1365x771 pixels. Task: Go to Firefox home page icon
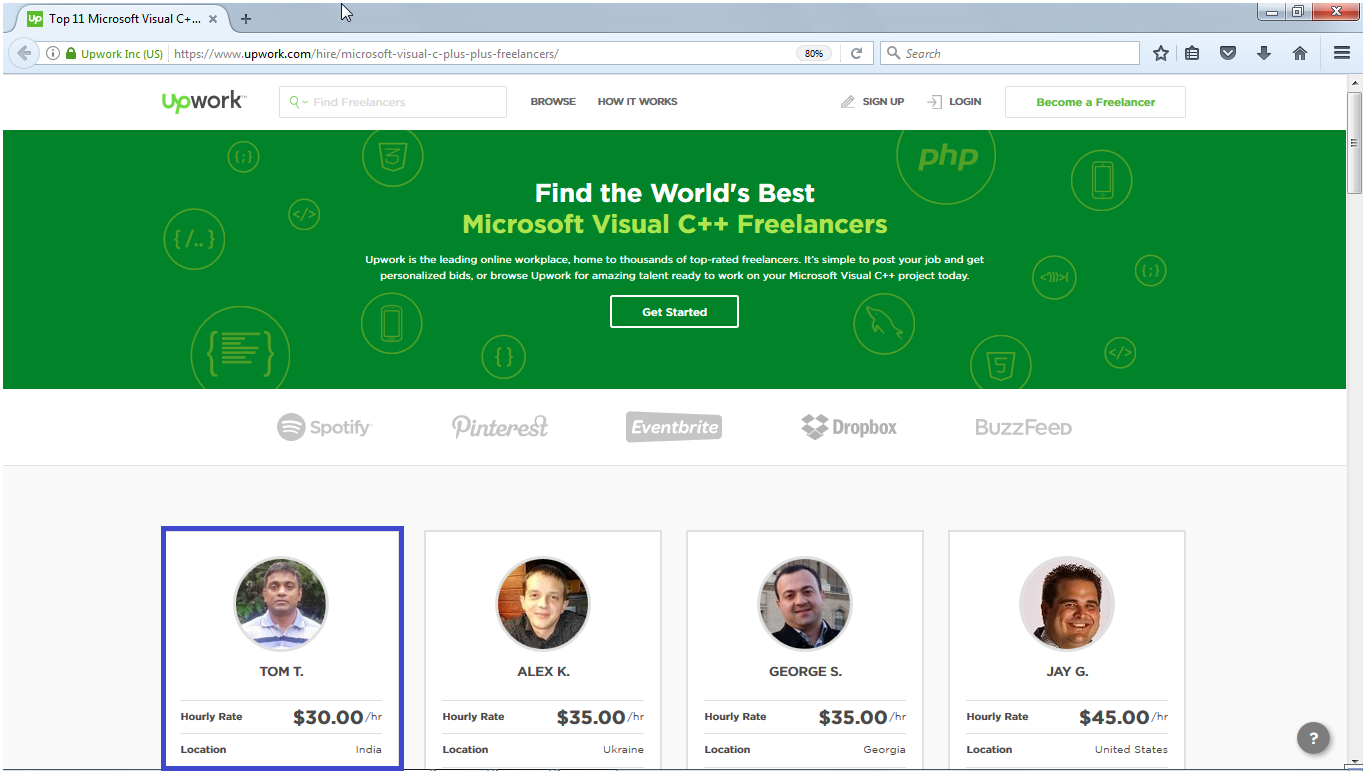pyautogui.click(x=1300, y=54)
